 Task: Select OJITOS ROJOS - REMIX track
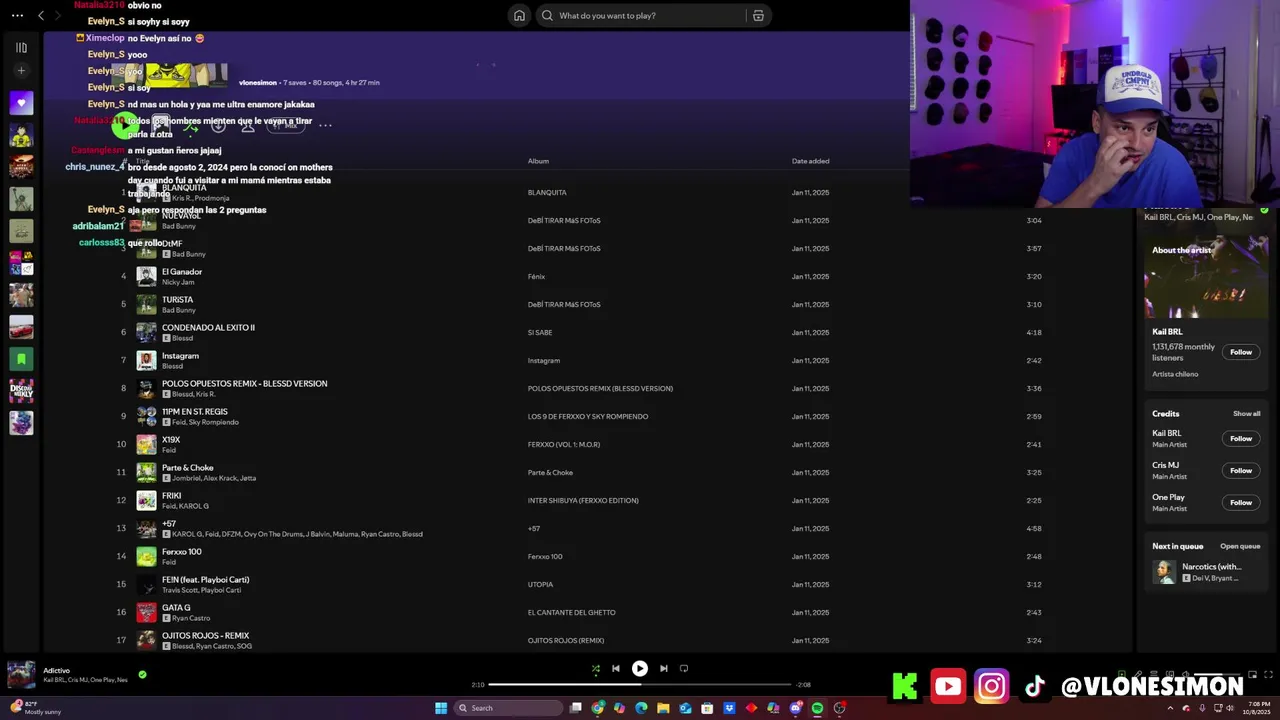tap(206, 636)
